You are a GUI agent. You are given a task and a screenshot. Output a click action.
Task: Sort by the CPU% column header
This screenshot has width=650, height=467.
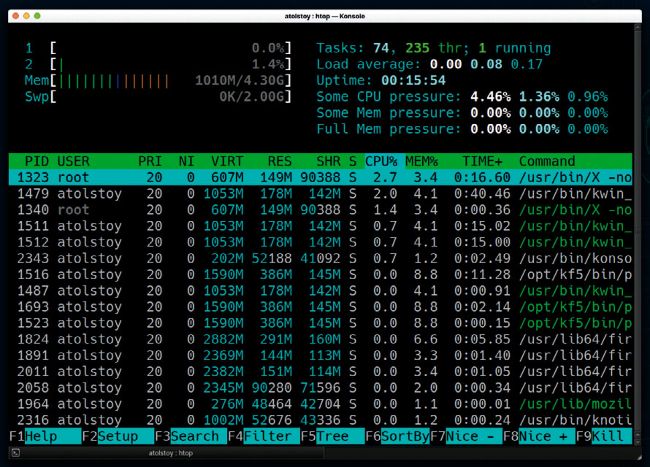click(x=380, y=160)
